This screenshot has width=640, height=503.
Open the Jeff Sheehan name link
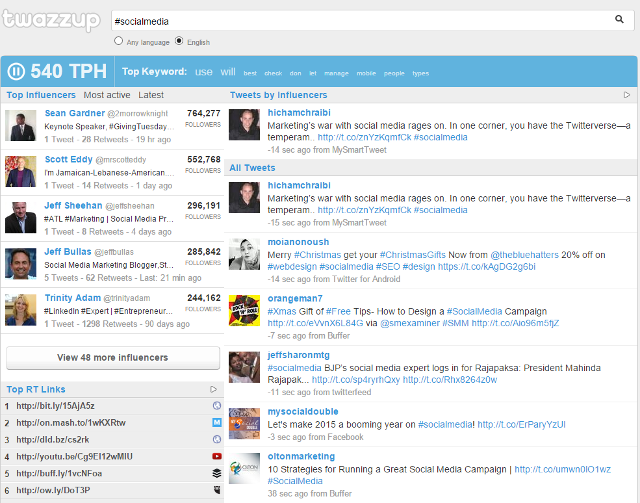coord(73,205)
